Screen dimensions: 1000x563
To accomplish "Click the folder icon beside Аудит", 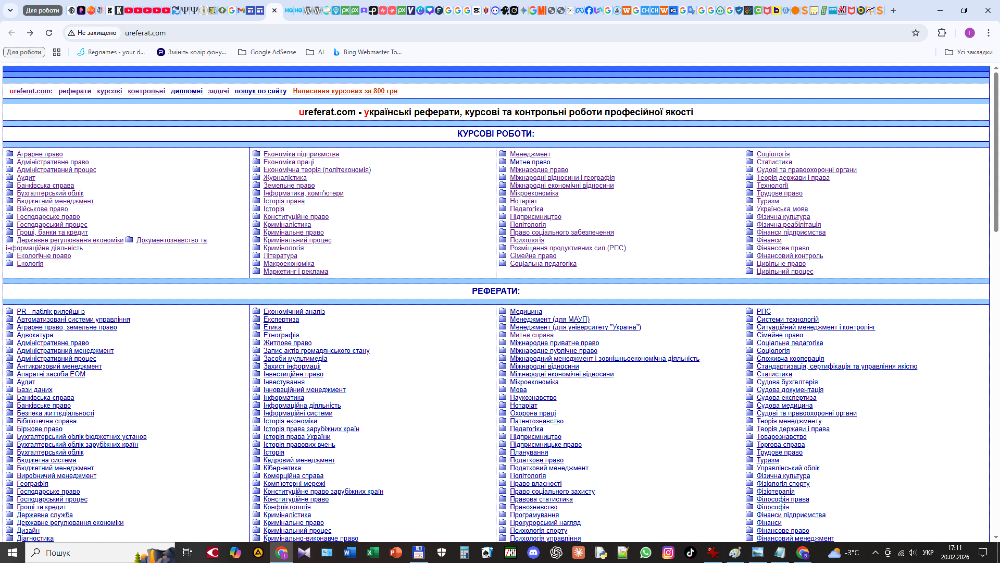I will 9,178.
